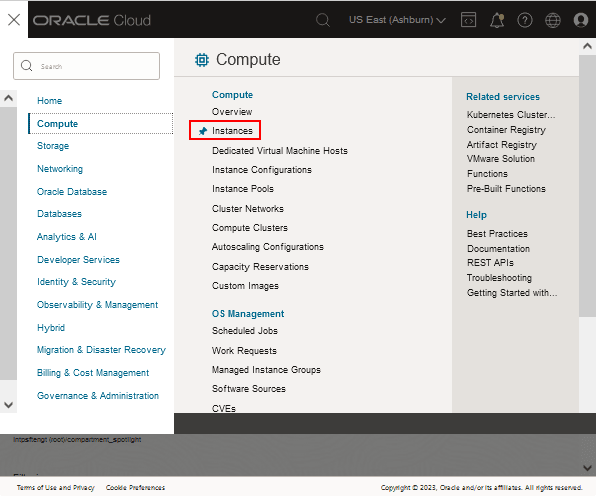The image size is (596, 496).
Task: Select Governance & Administration category
Action: pyautogui.click(x=98, y=396)
